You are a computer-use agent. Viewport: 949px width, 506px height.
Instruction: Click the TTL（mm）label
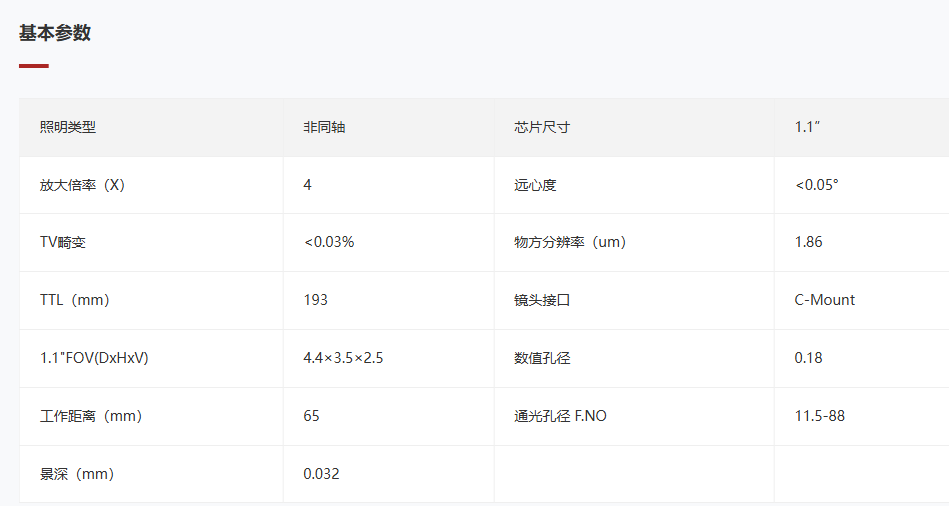[74, 300]
